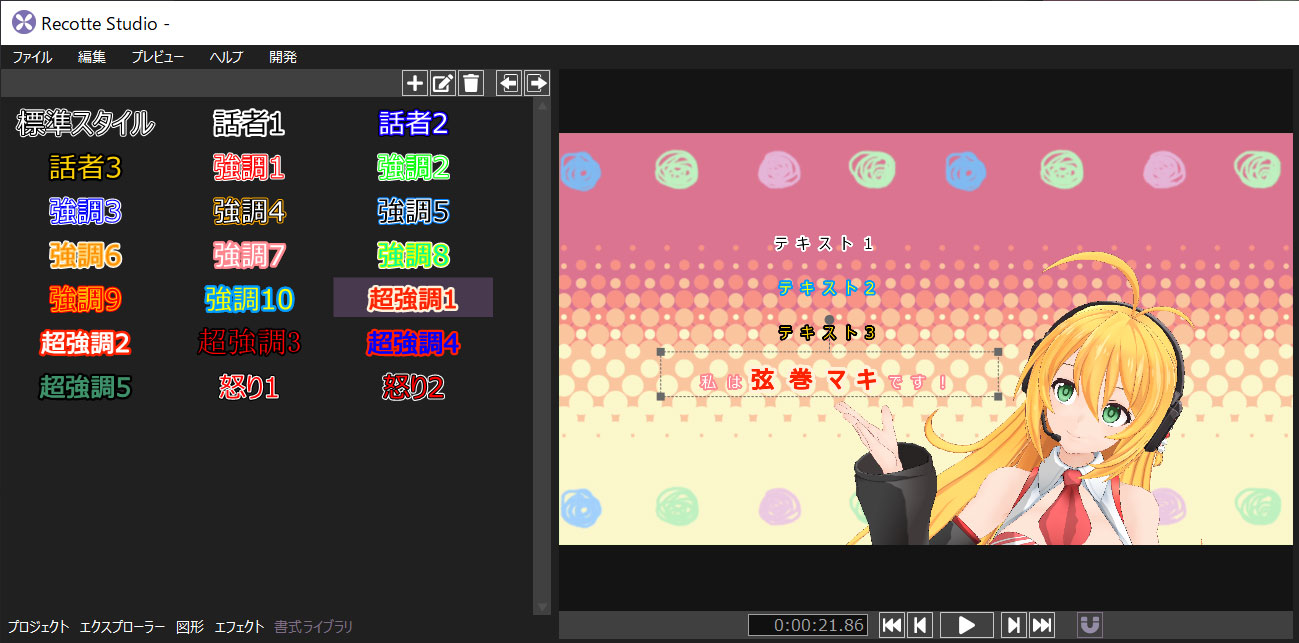Select the 超強調3 text style
The width and height of the screenshot is (1299, 643).
[x=249, y=343]
